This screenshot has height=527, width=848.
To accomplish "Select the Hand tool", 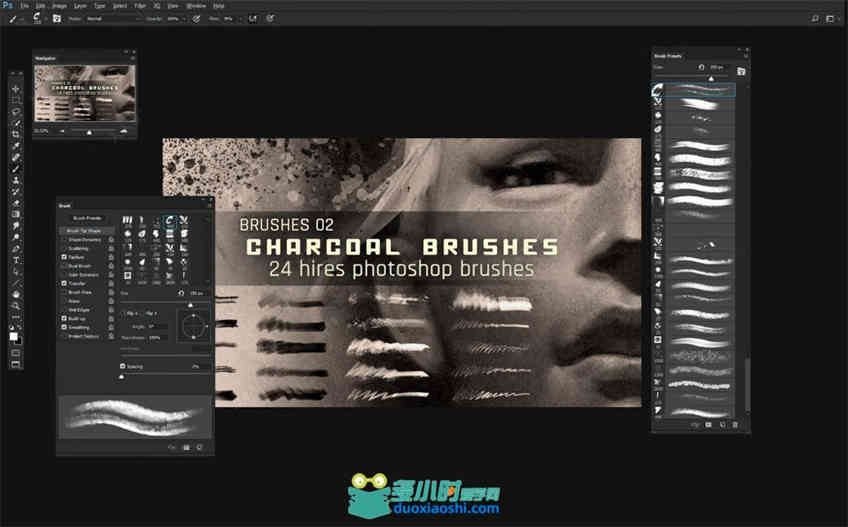I will pos(16,294).
